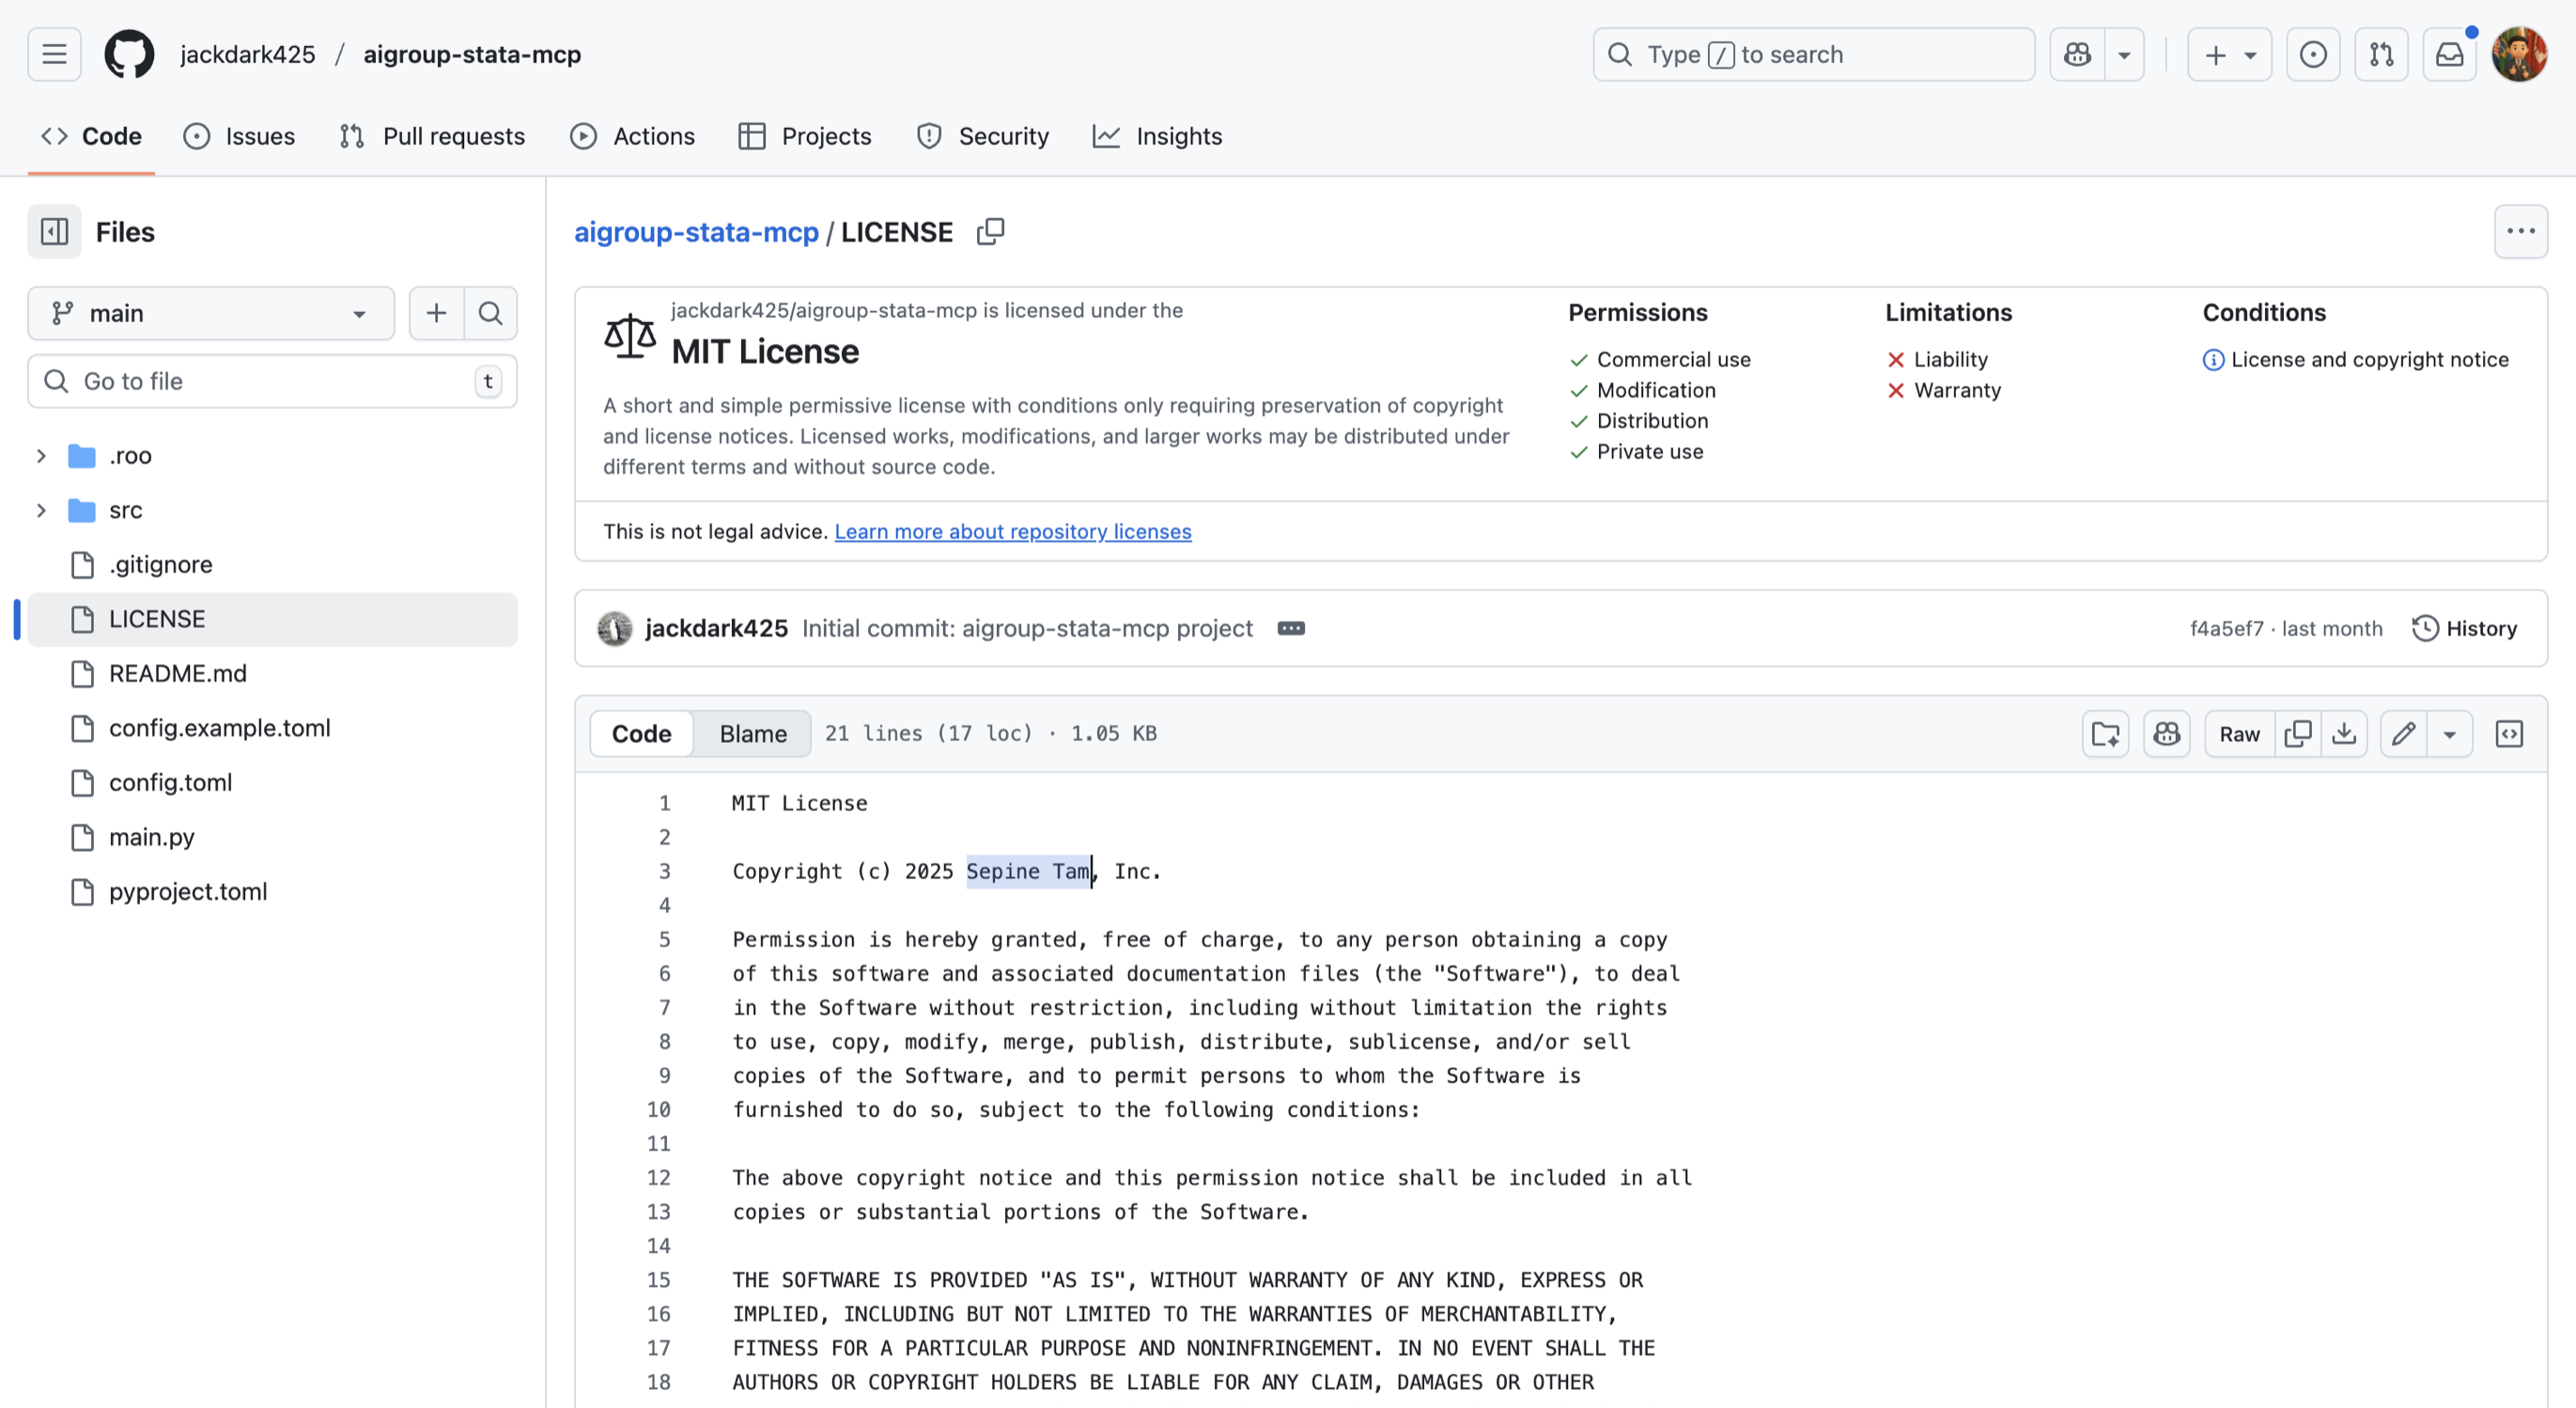This screenshot has height=1408, width=2576.
Task: View file History
Action: (x=2465, y=629)
